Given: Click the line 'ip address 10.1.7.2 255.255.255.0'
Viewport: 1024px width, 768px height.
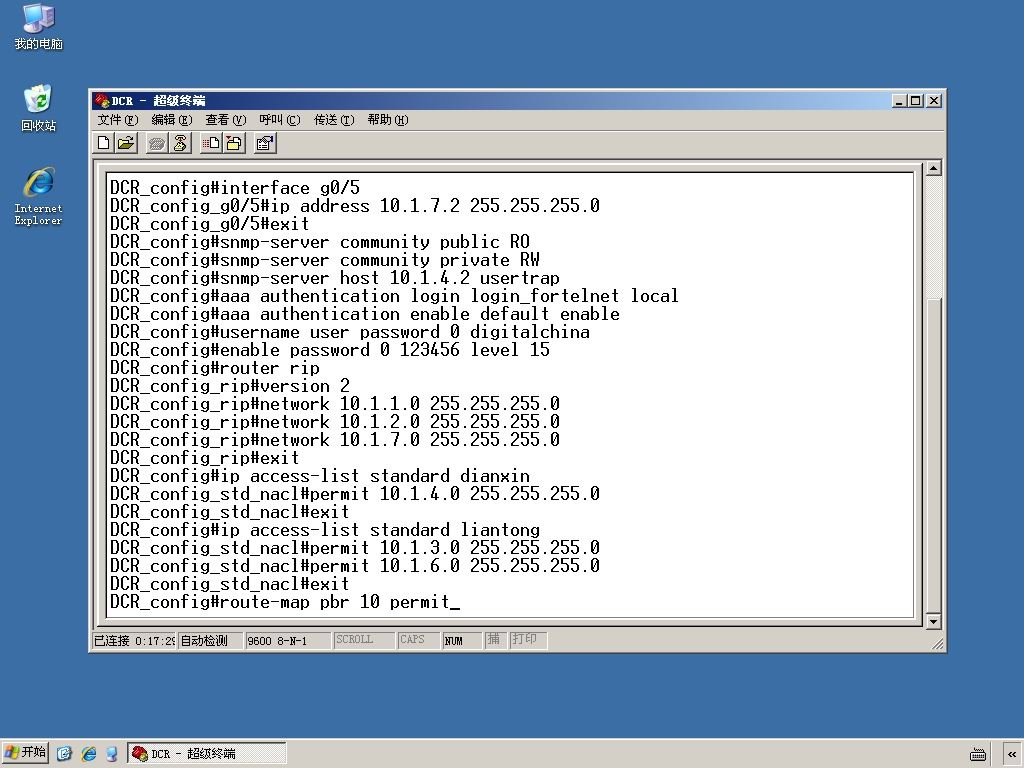Looking at the screenshot, I should [x=355, y=206].
